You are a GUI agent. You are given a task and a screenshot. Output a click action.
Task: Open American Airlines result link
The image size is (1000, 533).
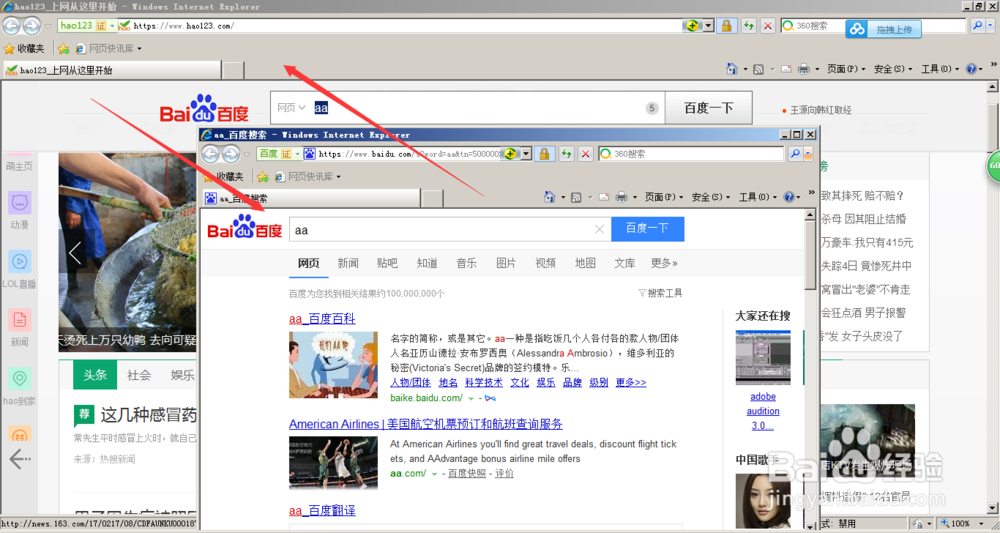pos(426,424)
